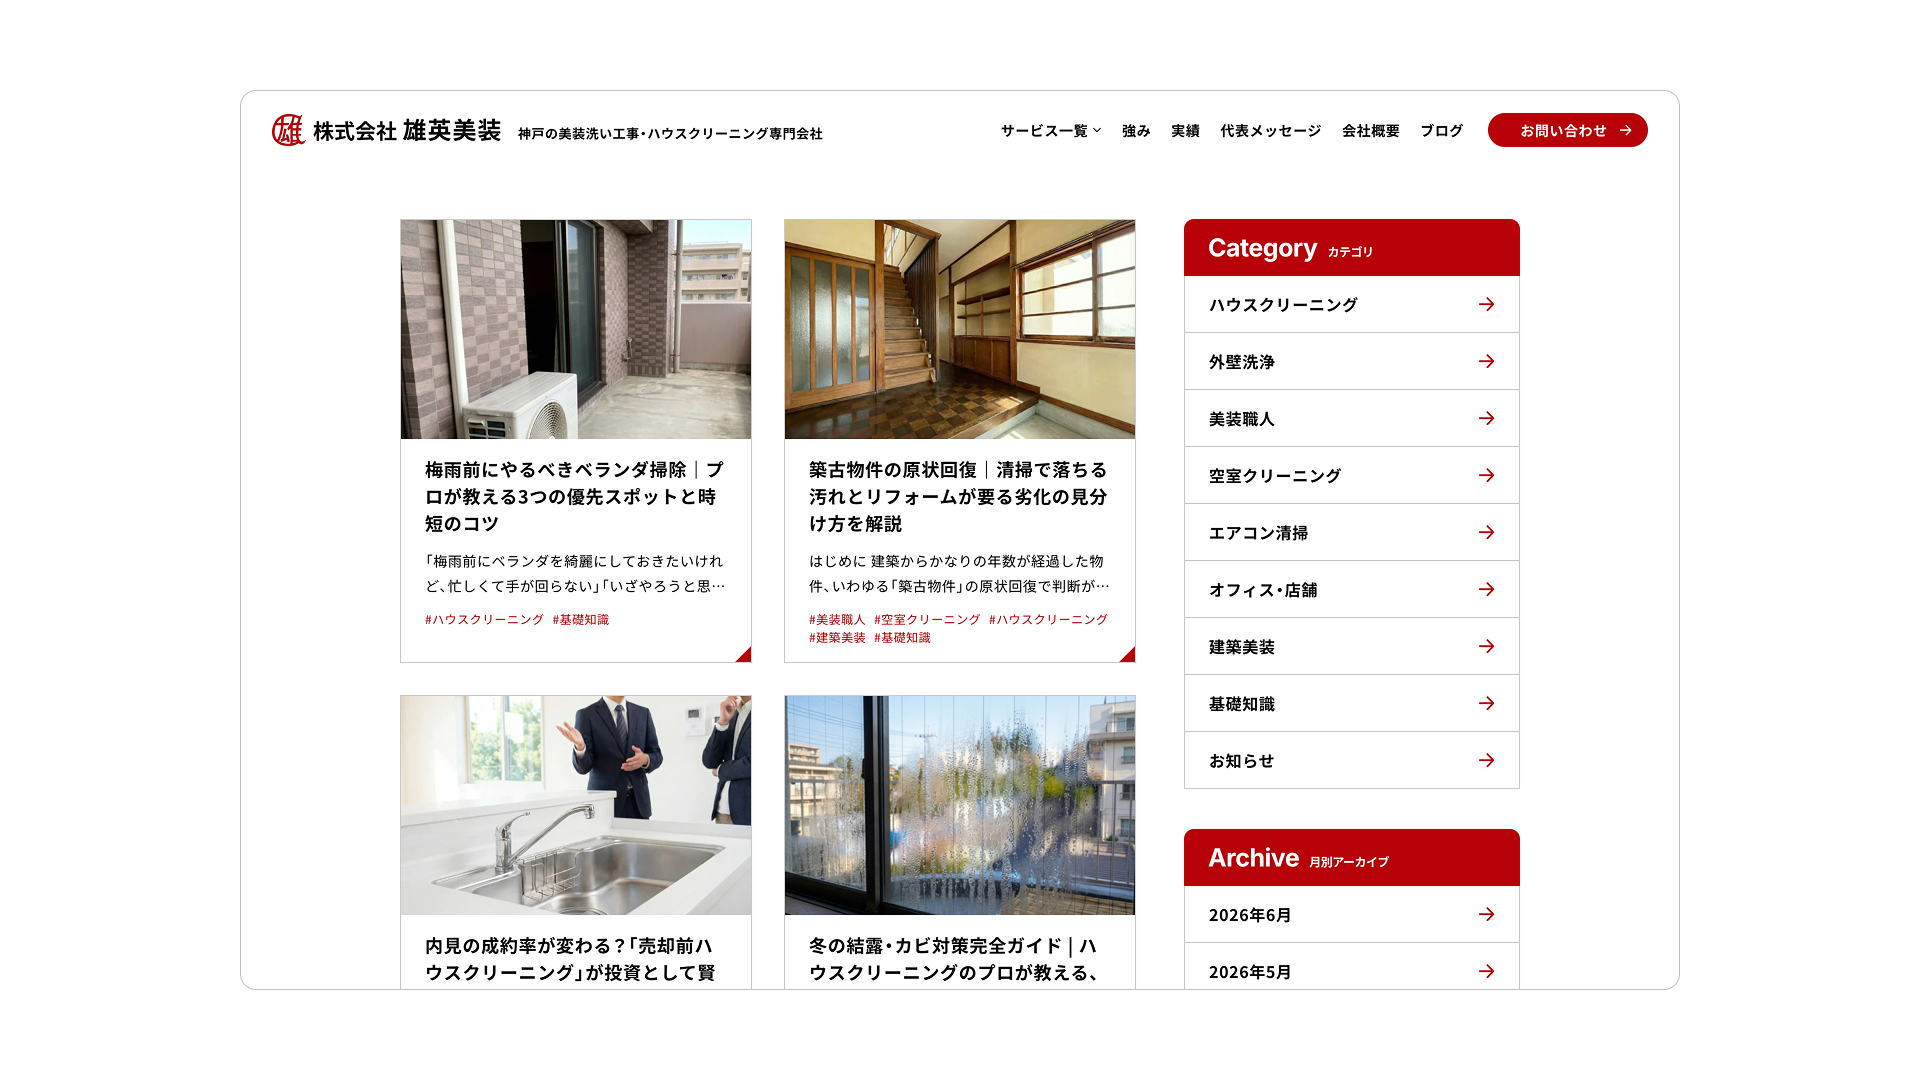Viewport: 1920px width, 1080px height.
Task: Click the arrow icon beside オフィス・店舗 category
Action: 1486,589
